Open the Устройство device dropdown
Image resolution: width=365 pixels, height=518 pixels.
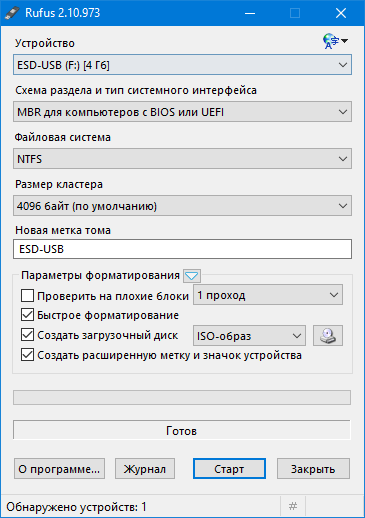[x=182, y=65]
